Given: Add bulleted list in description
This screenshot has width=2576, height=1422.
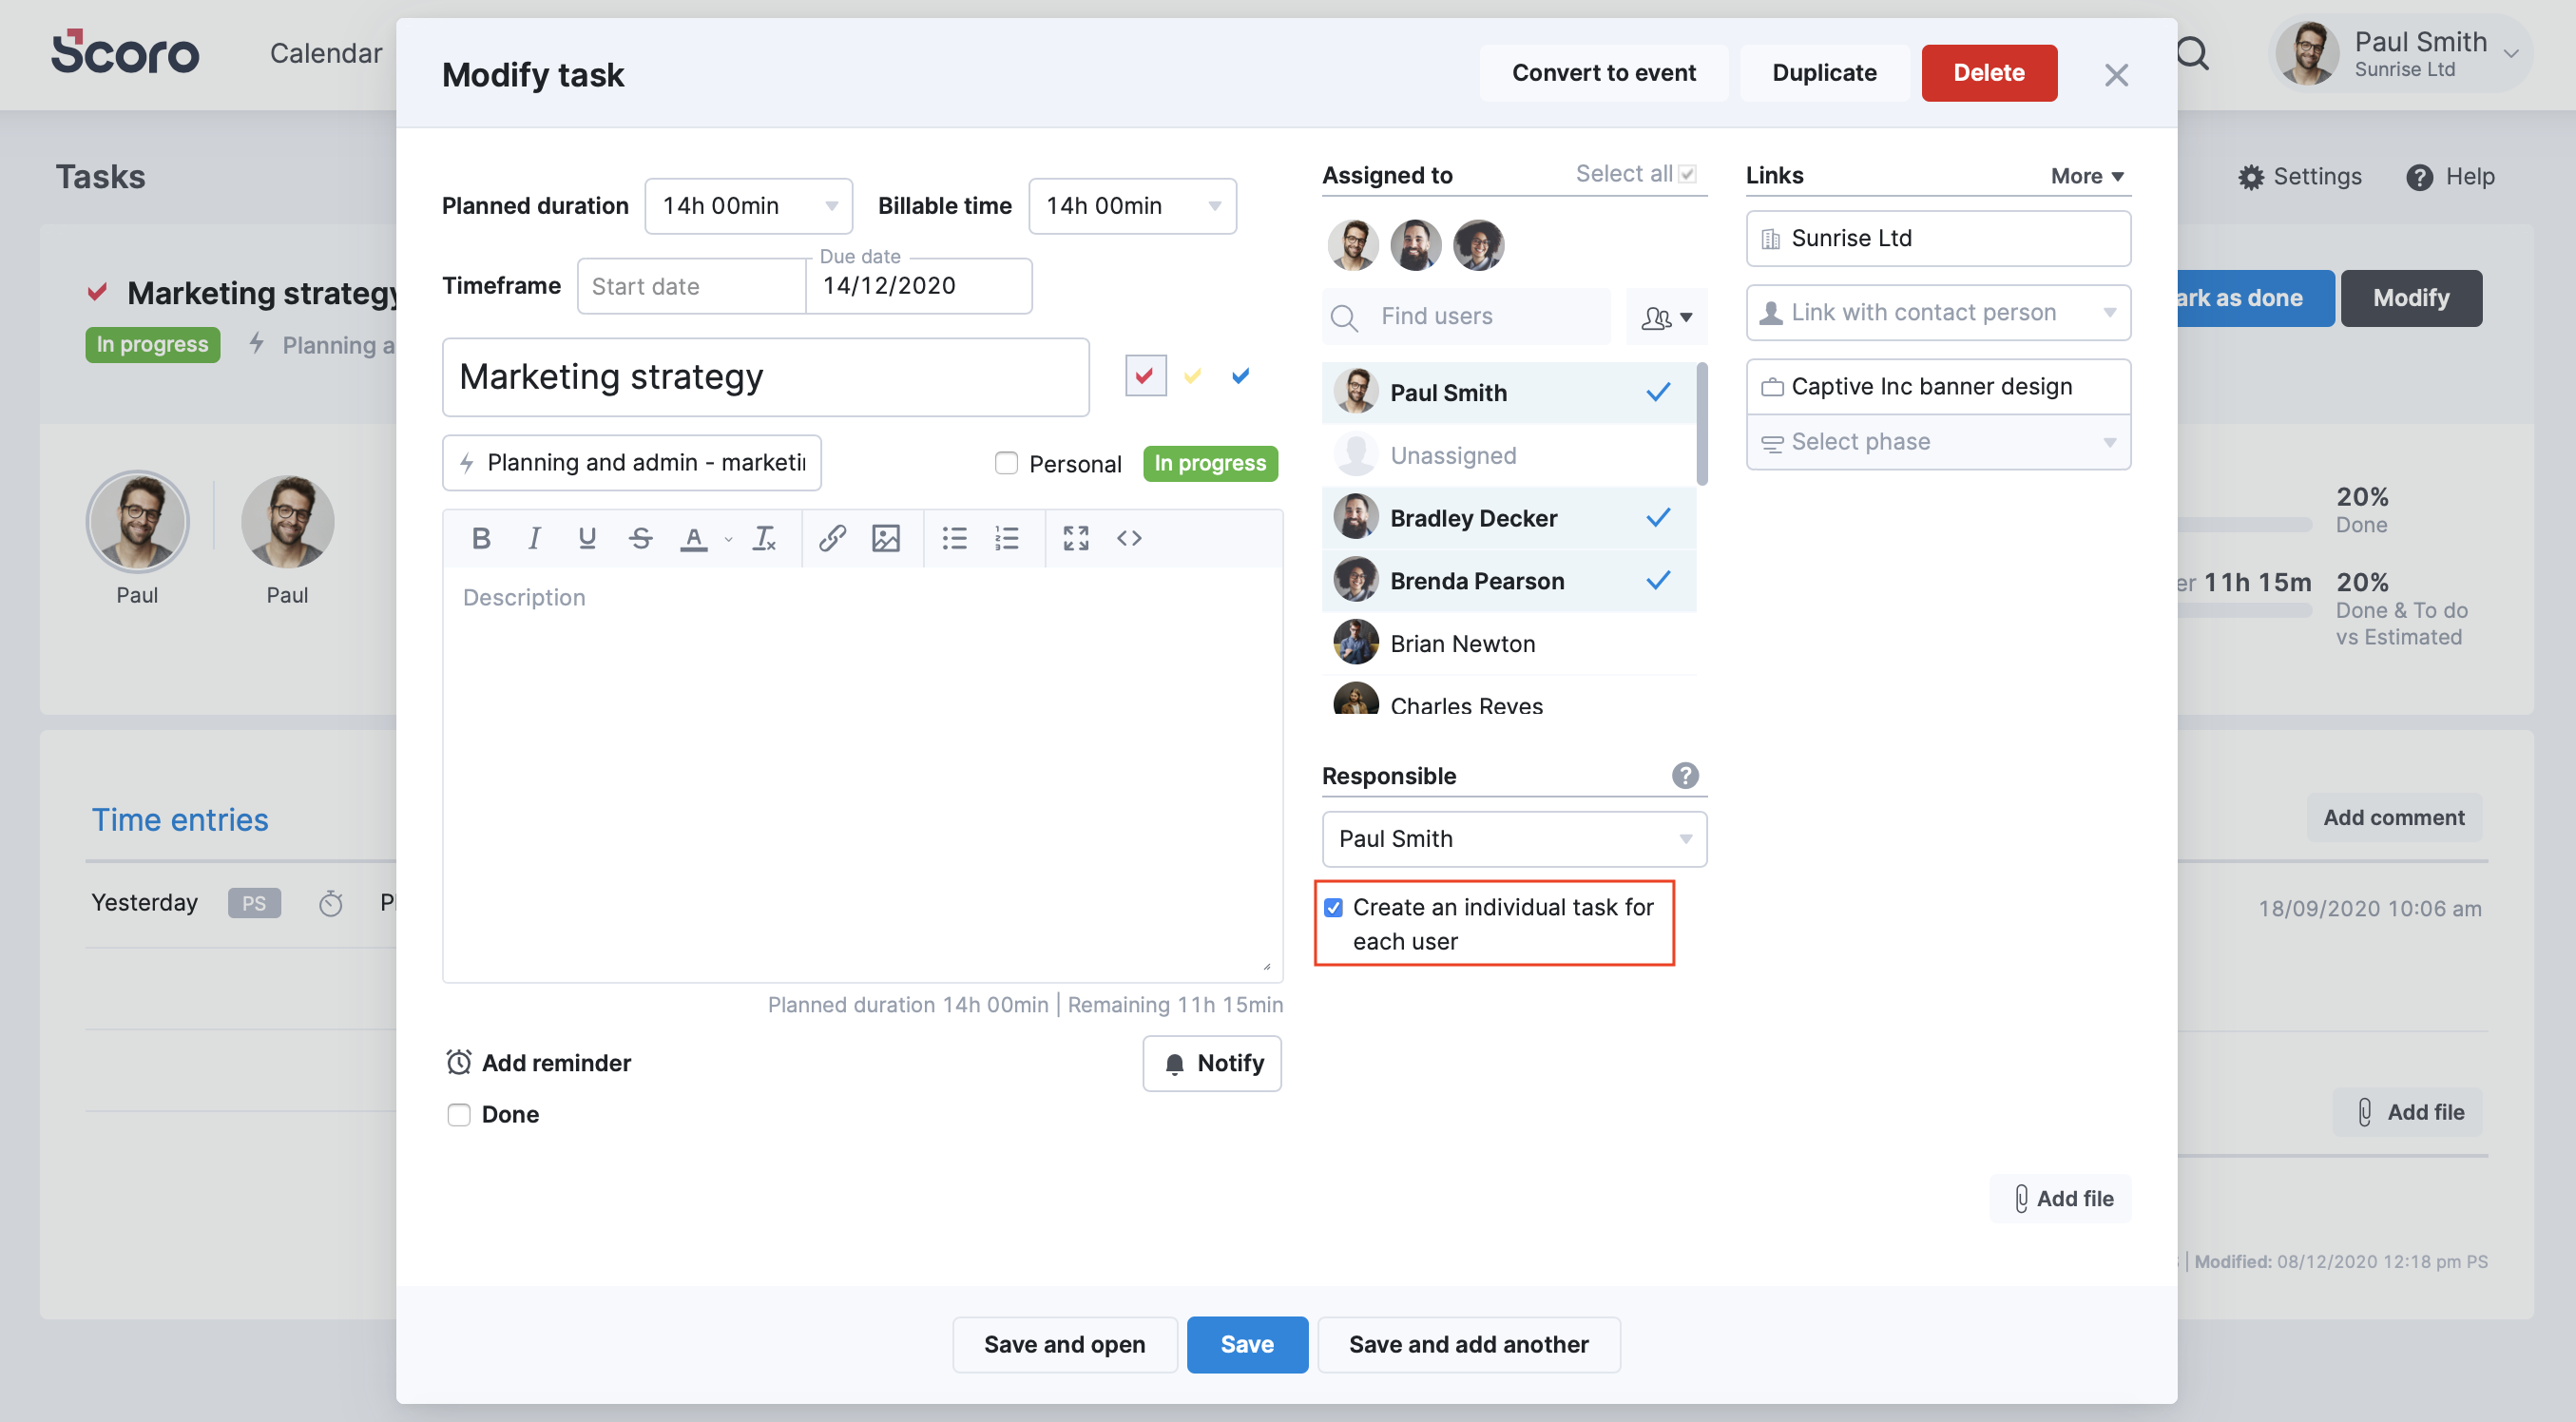Looking at the screenshot, I should click(x=954, y=538).
